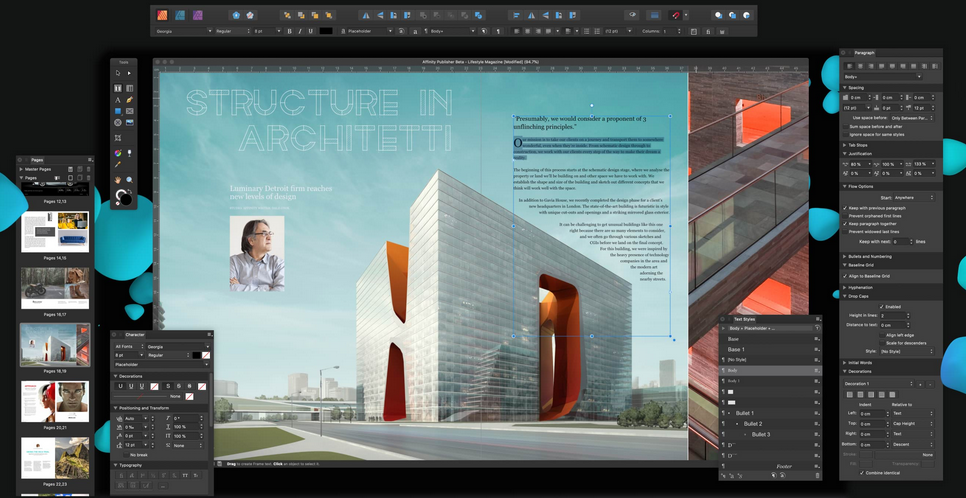The image size is (966, 498).
Task: Select the Color Picker eyedropper tool
Action: tap(118, 165)
